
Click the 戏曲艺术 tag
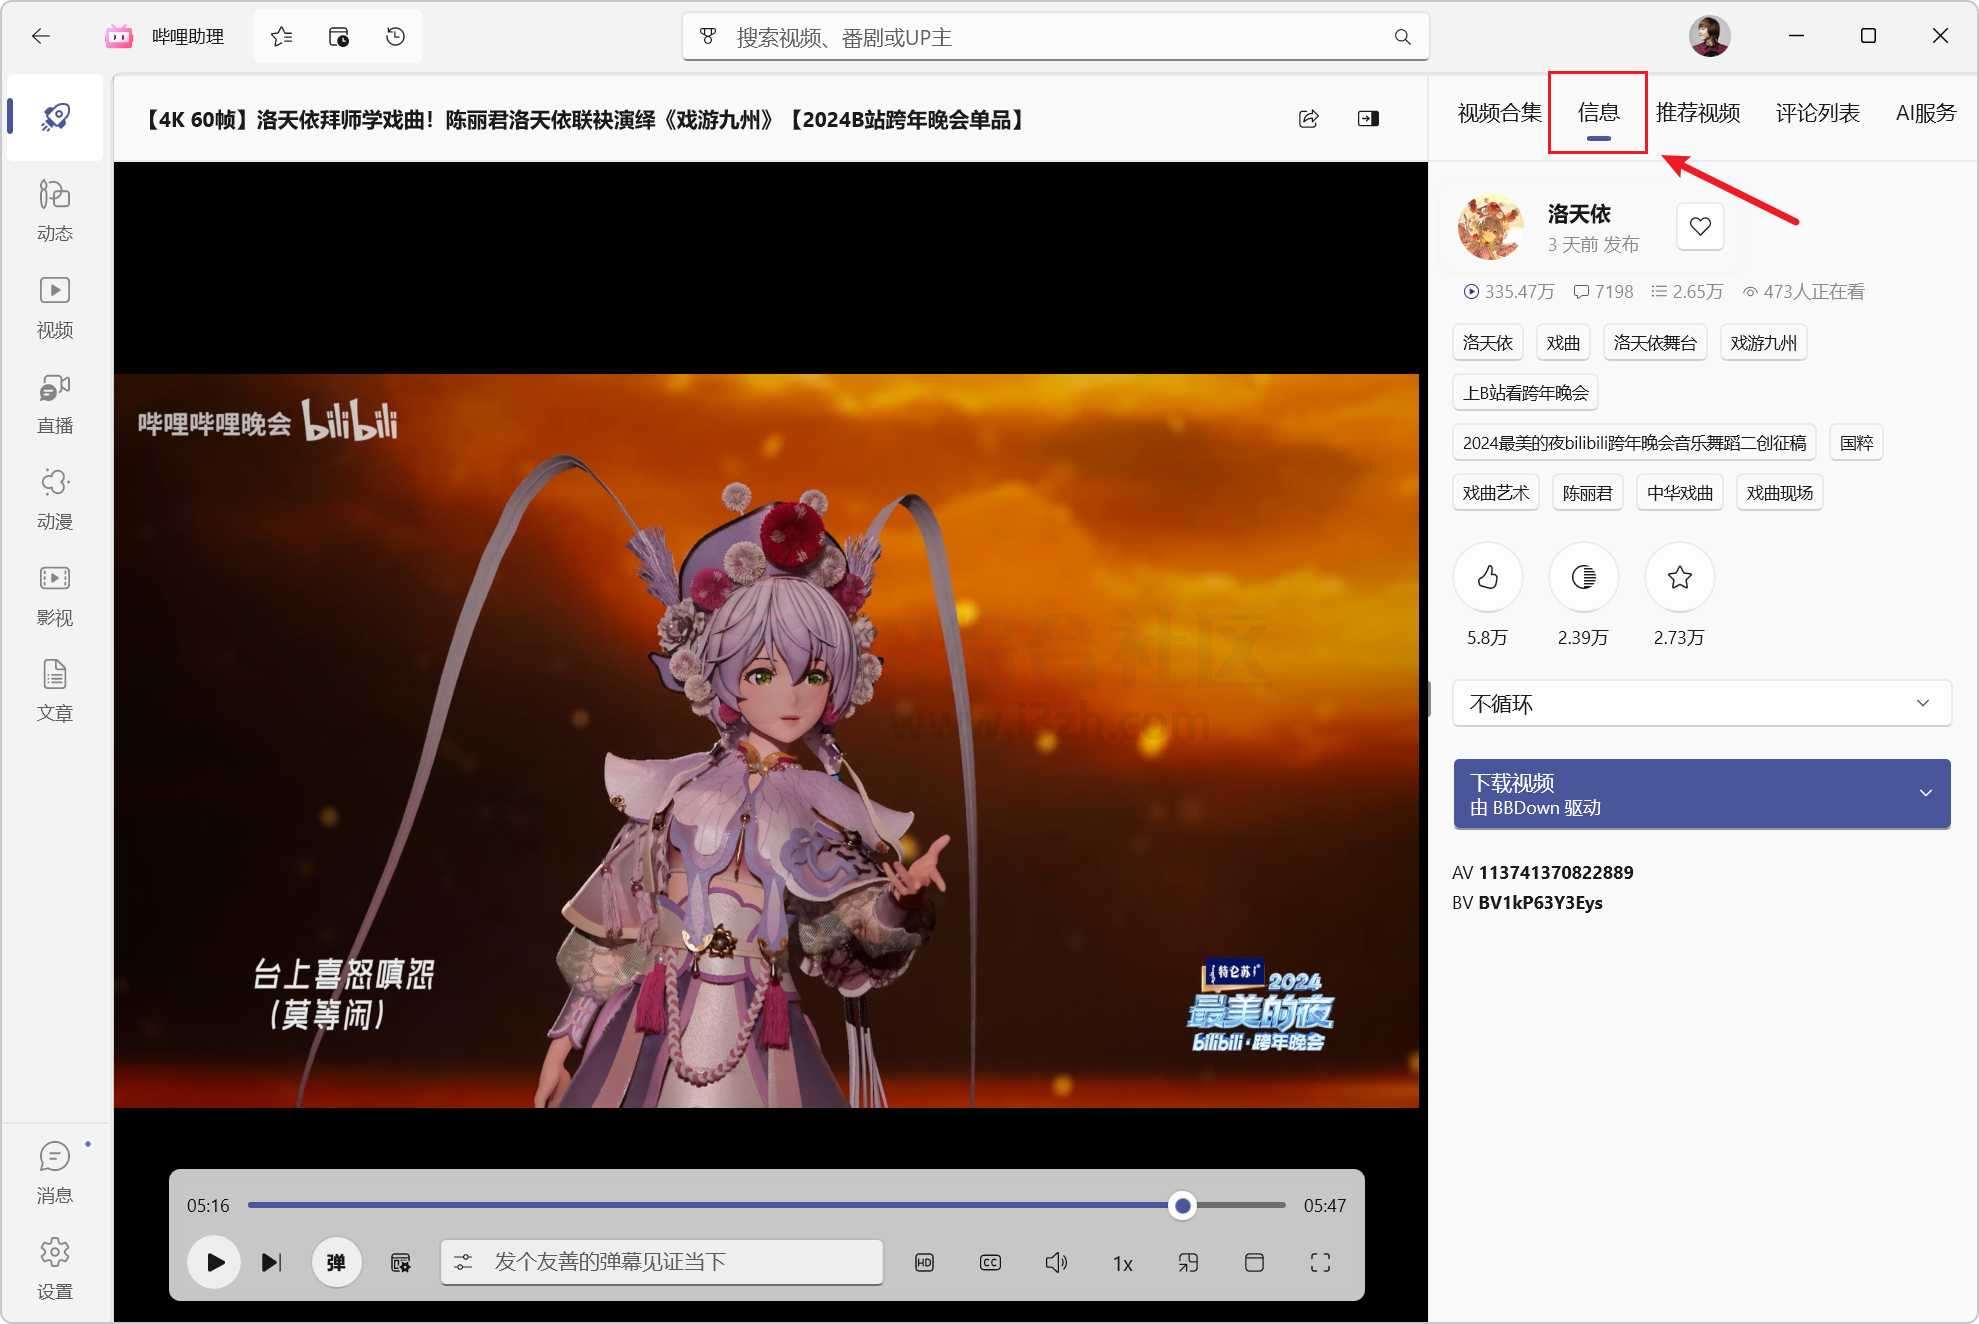click(x=1496, y=493)
